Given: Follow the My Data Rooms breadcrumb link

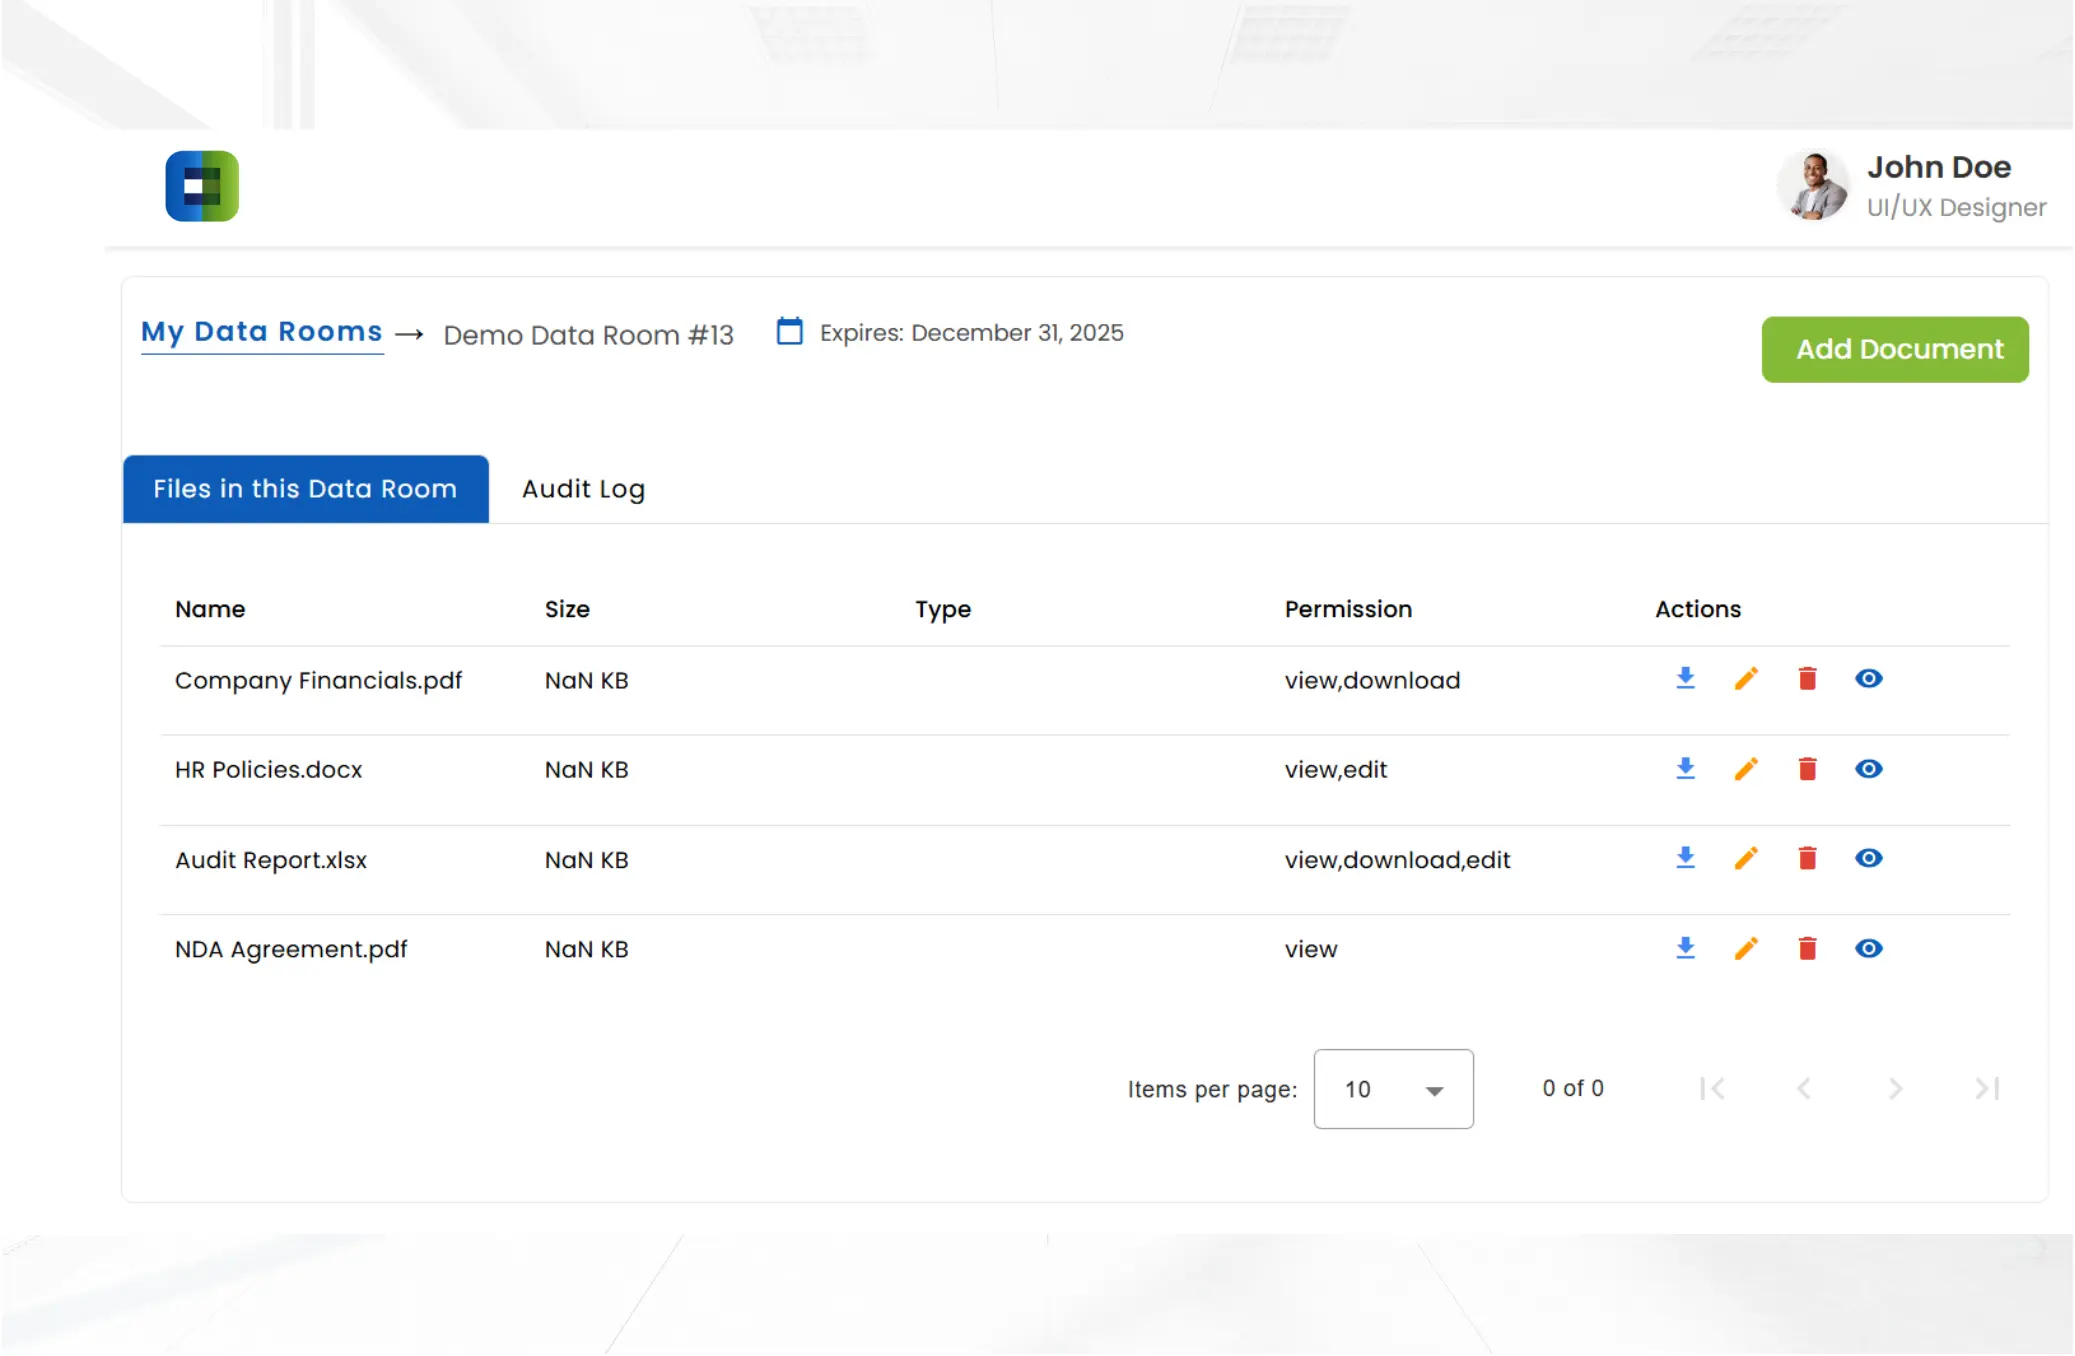Looking at the screenshot, I should [261, 331].
